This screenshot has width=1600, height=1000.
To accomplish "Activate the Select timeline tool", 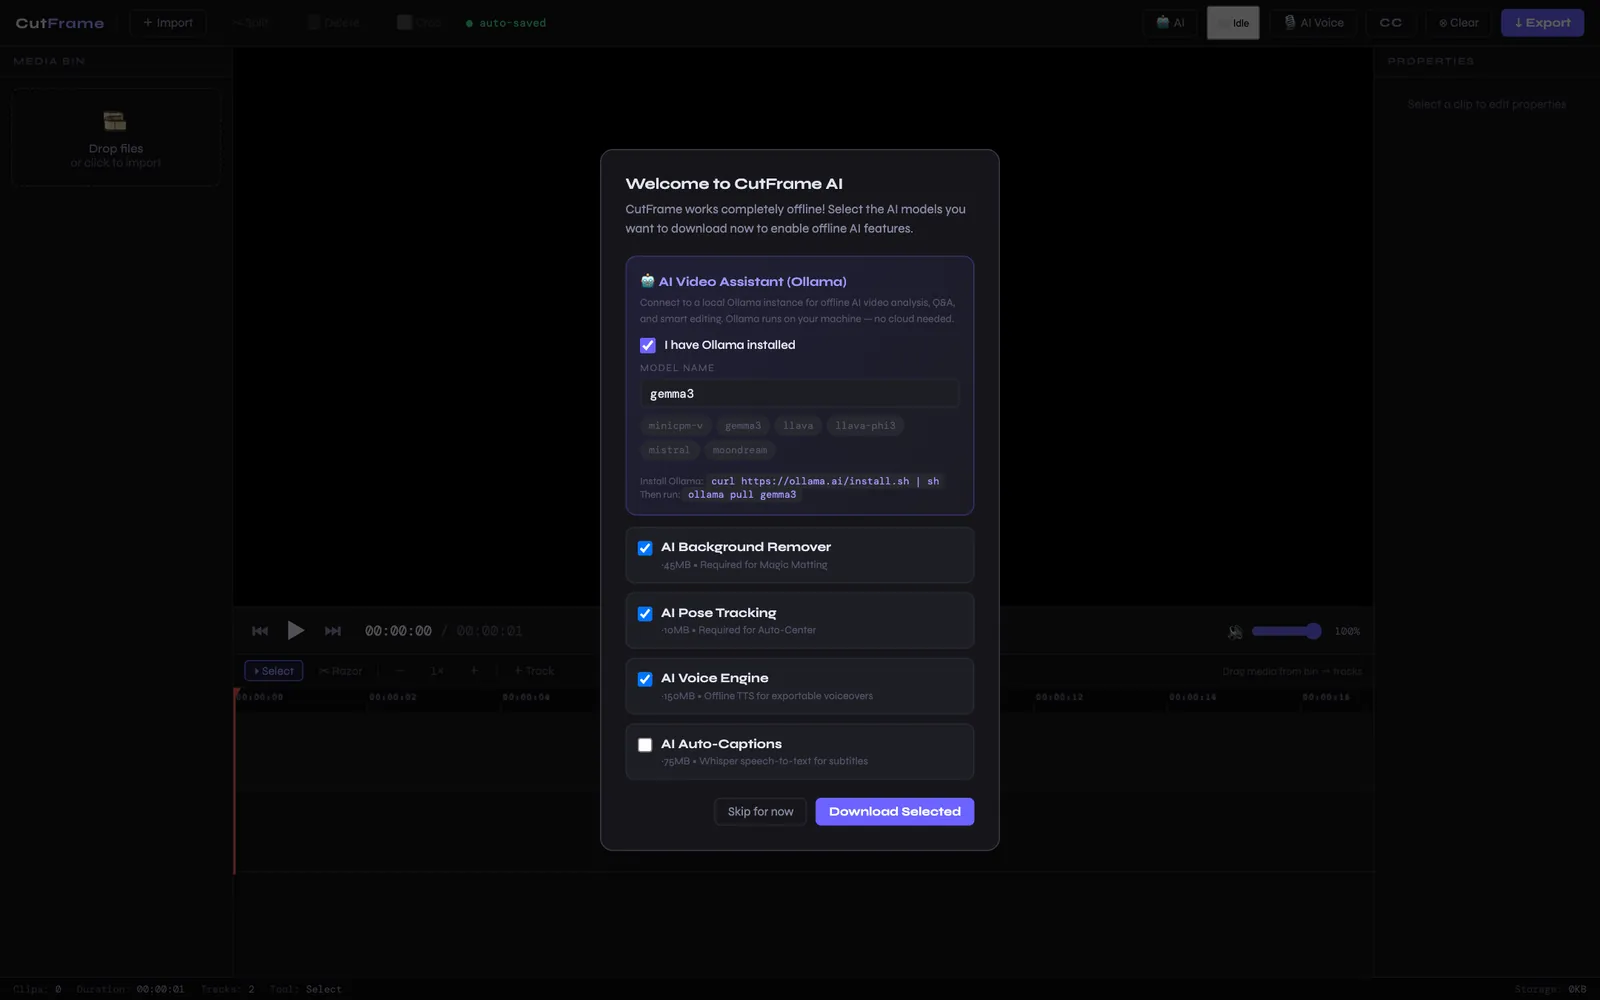I will 274,671.
